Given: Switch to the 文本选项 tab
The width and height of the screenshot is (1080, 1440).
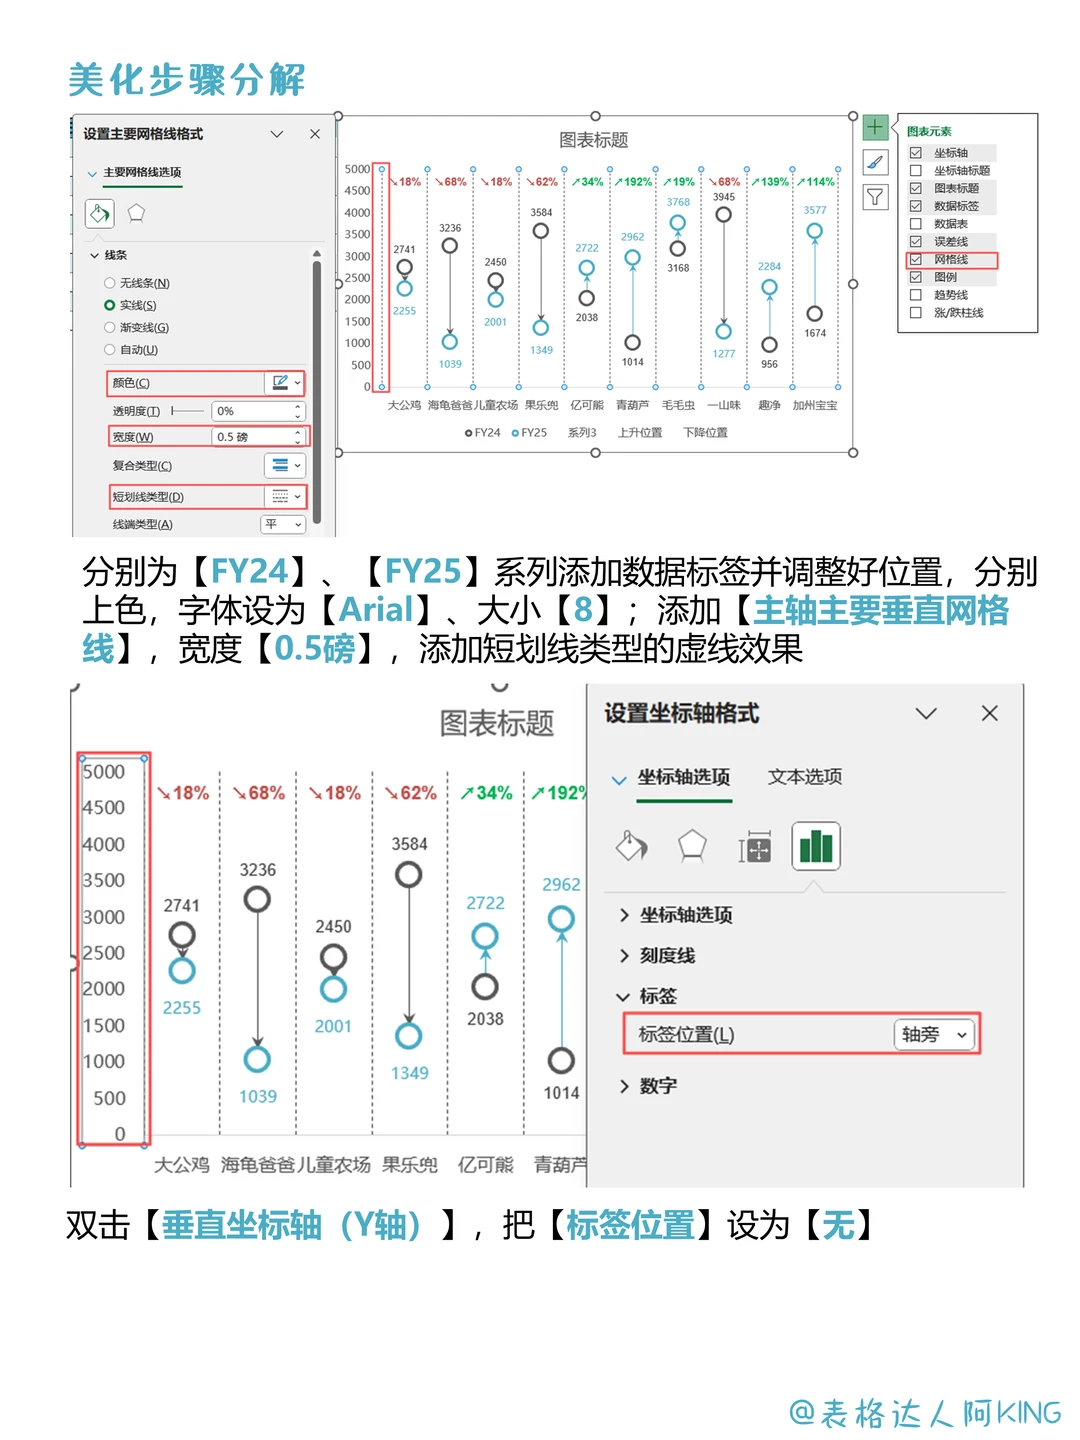Looking at the screenshot, I should click(805, 777).
